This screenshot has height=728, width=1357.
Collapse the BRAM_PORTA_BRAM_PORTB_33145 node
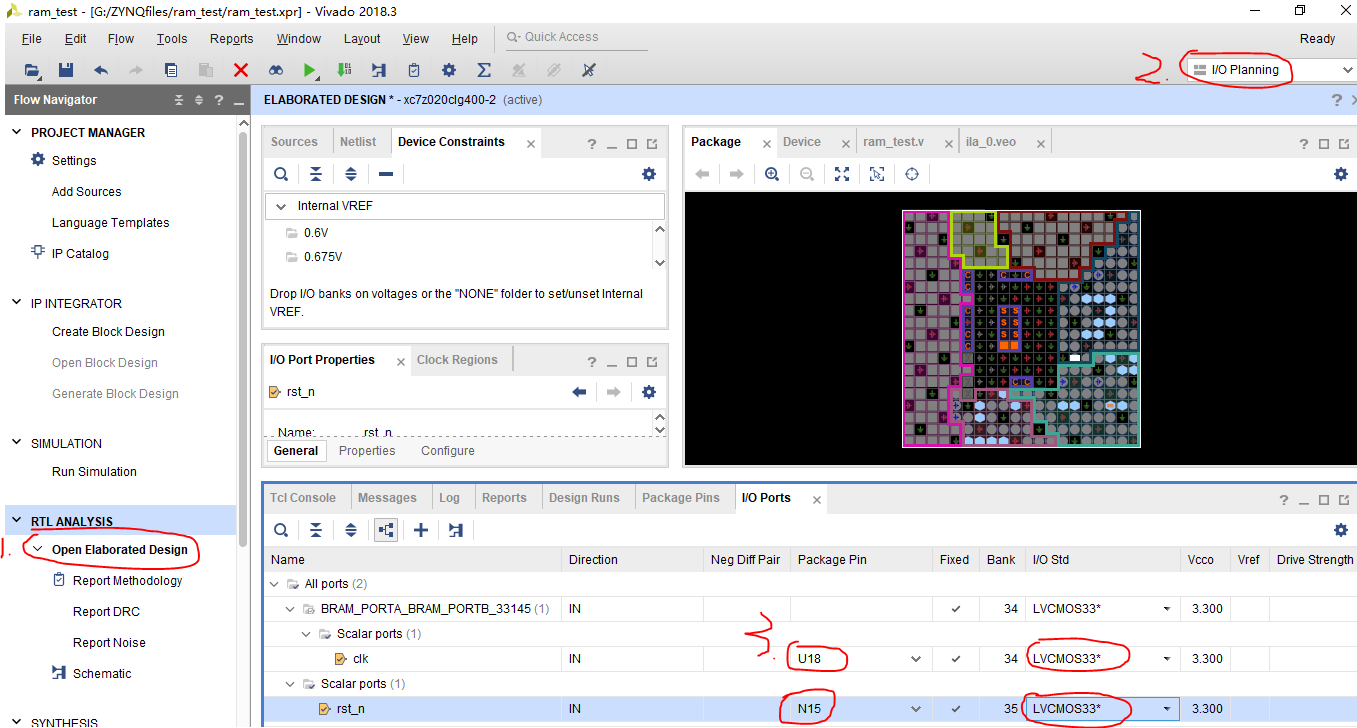point(292,609)
